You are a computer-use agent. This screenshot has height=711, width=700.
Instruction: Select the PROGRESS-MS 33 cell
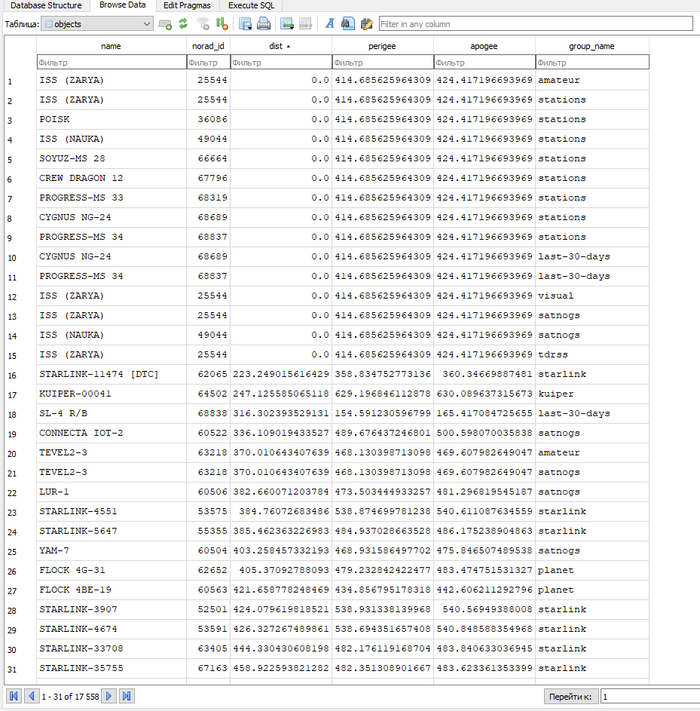pos(112,198)
